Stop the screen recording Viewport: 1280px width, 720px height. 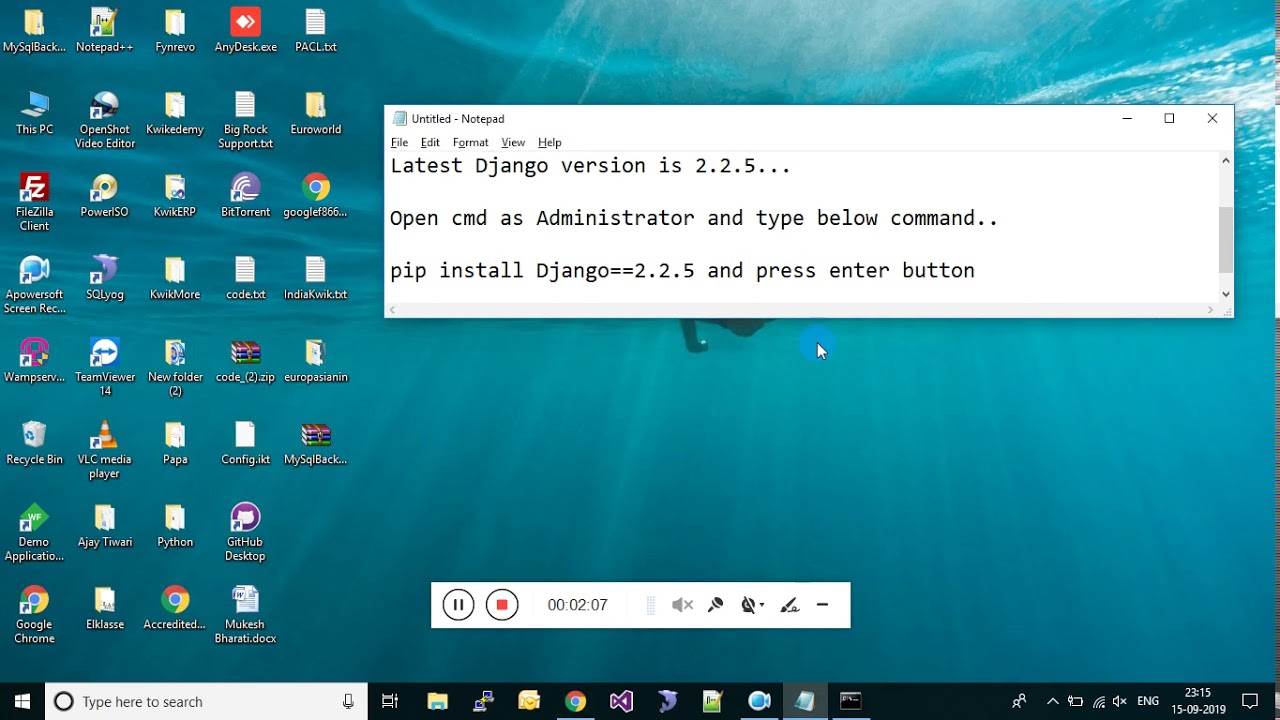[x=502, y=605]
